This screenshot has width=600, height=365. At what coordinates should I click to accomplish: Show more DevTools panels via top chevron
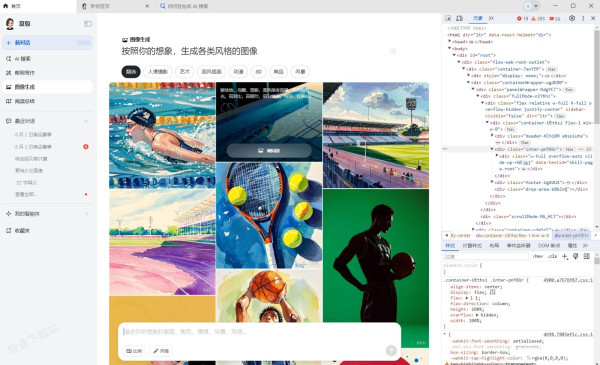point(491,18)
